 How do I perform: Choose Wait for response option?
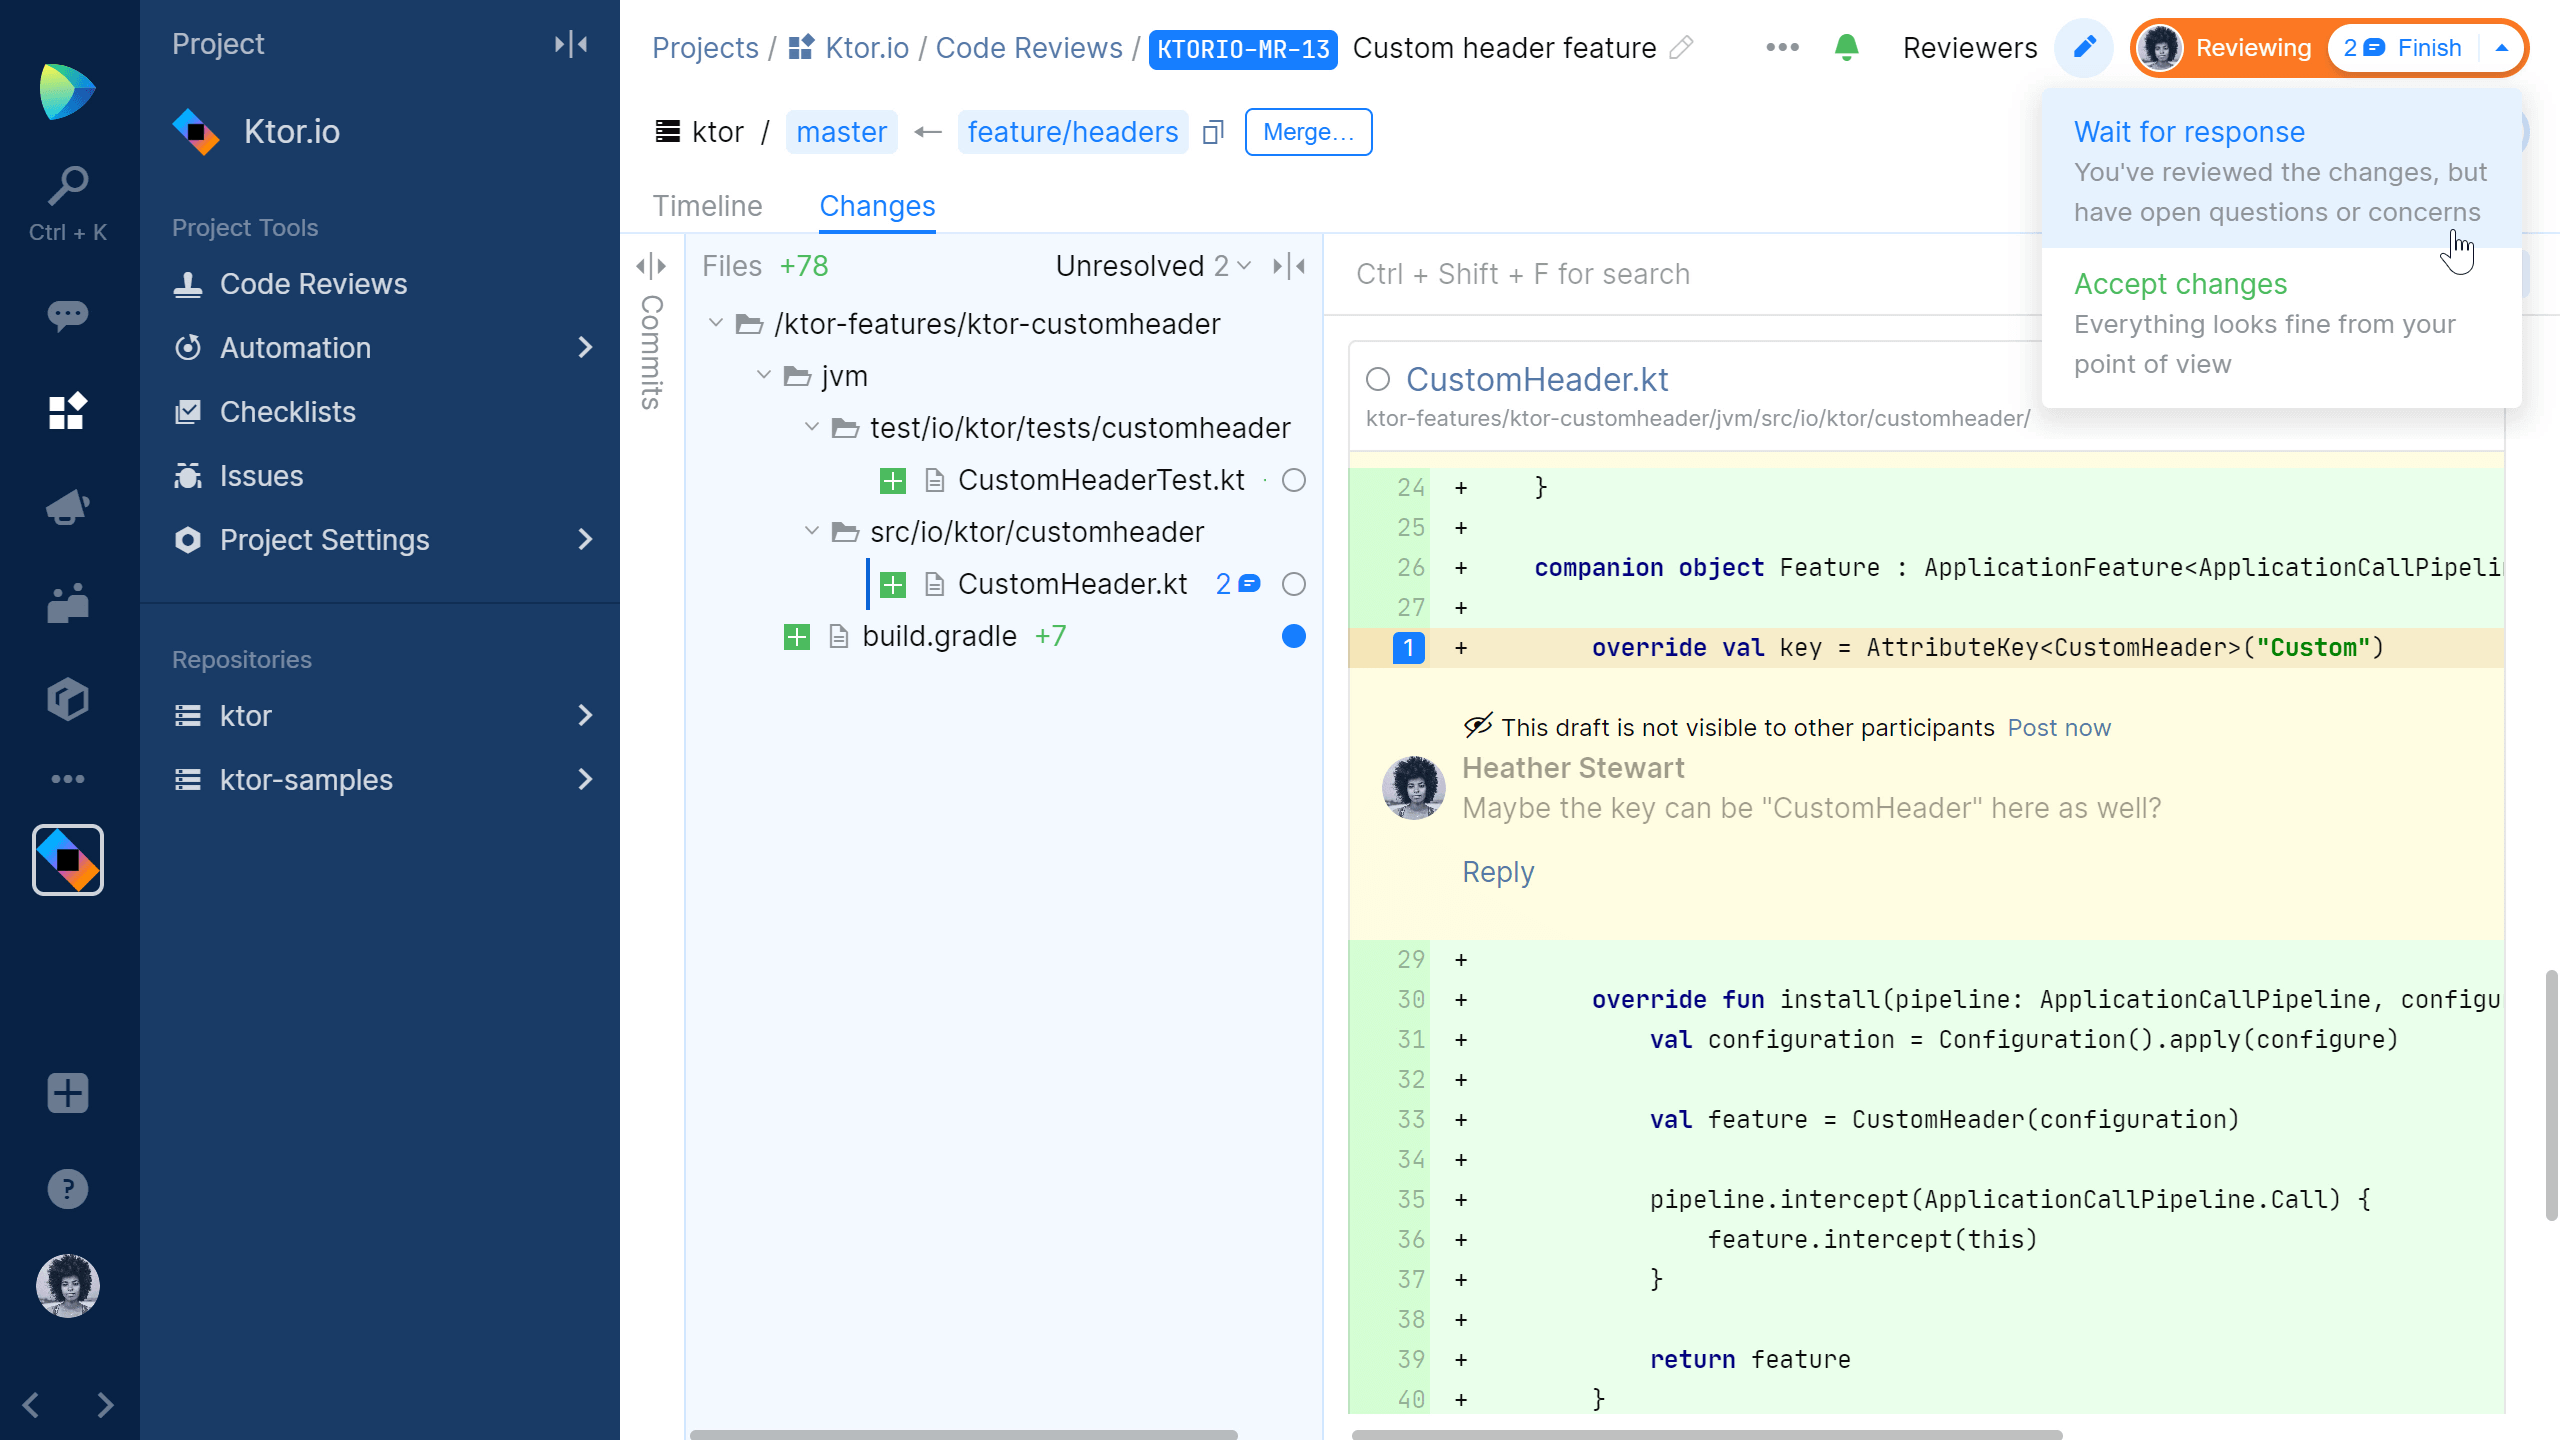[2281, 170]
